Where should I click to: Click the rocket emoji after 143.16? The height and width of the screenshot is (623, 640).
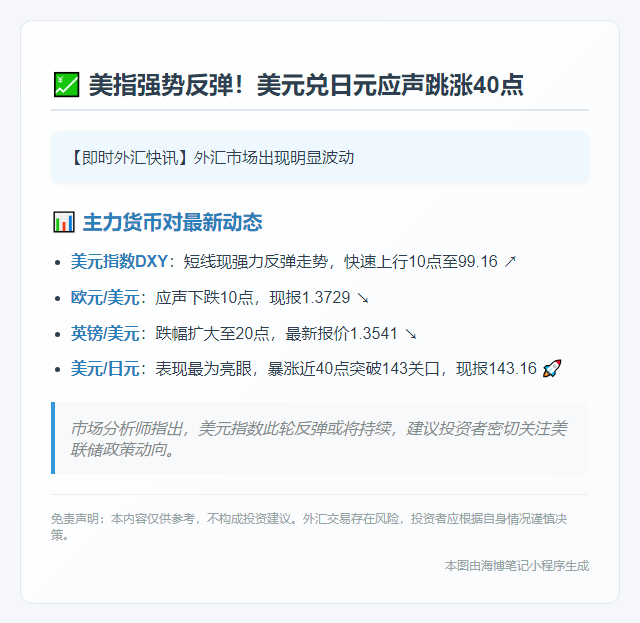(551, 369)
